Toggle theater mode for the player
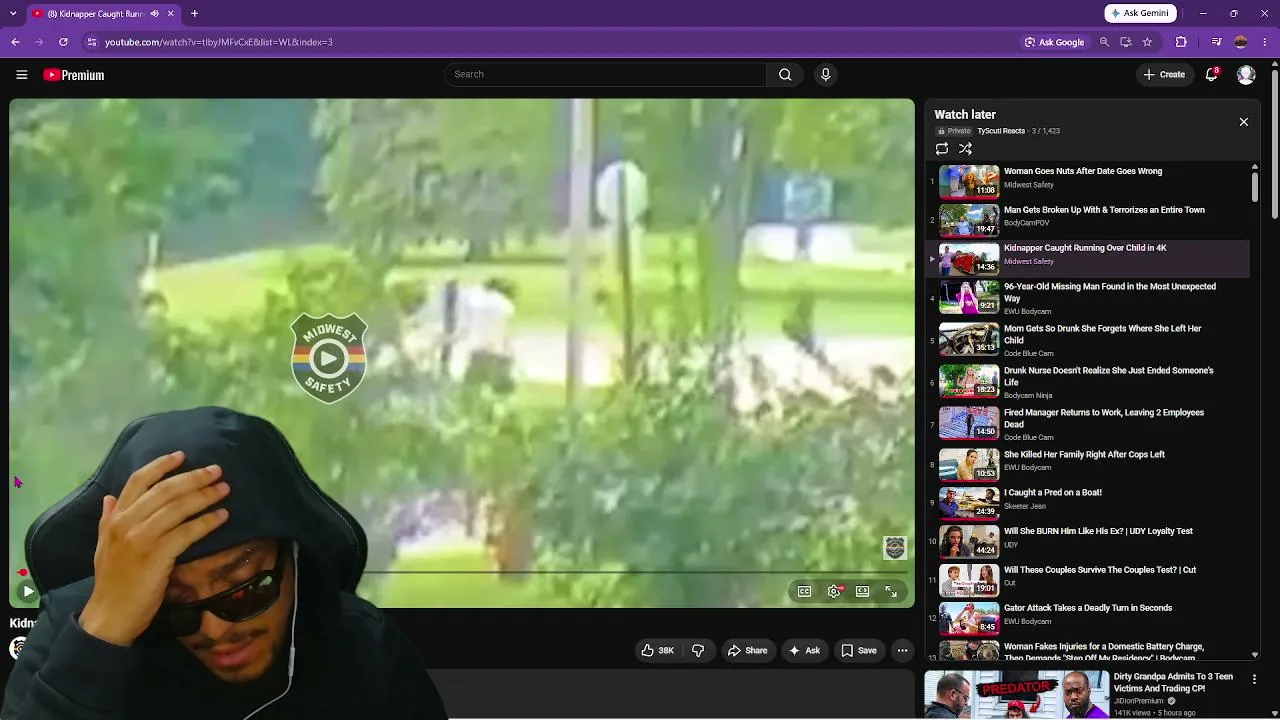Viewport: 1280px width, 720px height. coord(862,591)
